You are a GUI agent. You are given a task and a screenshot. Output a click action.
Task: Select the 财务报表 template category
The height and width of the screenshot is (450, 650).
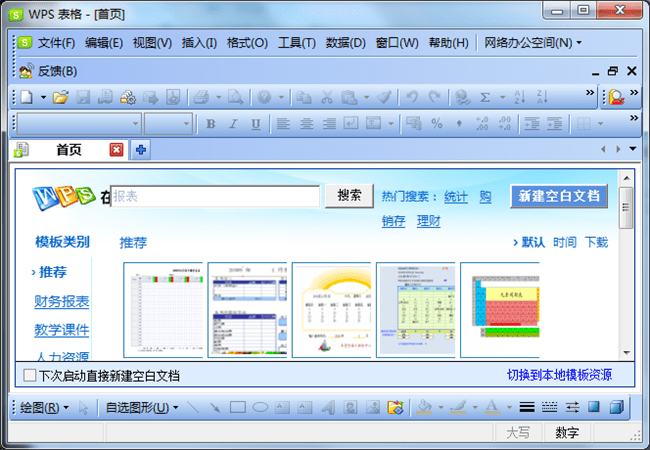[61, 301]
